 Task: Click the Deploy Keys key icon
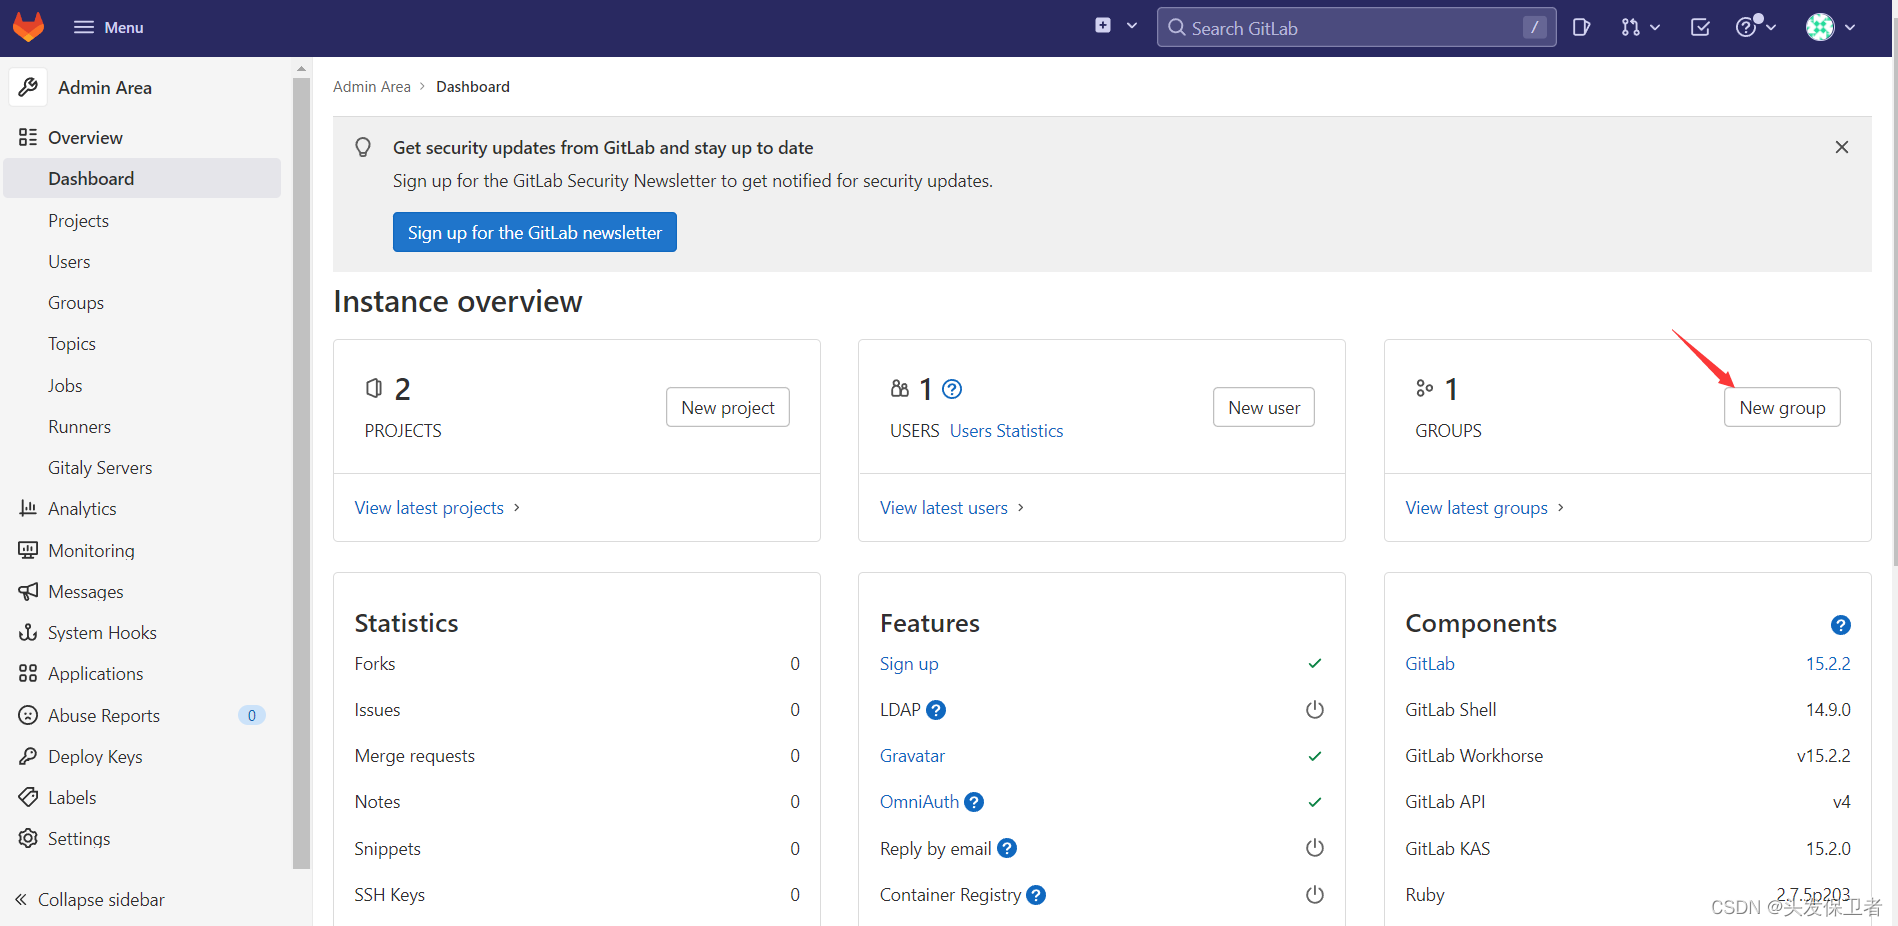click(x=28, y=756)
